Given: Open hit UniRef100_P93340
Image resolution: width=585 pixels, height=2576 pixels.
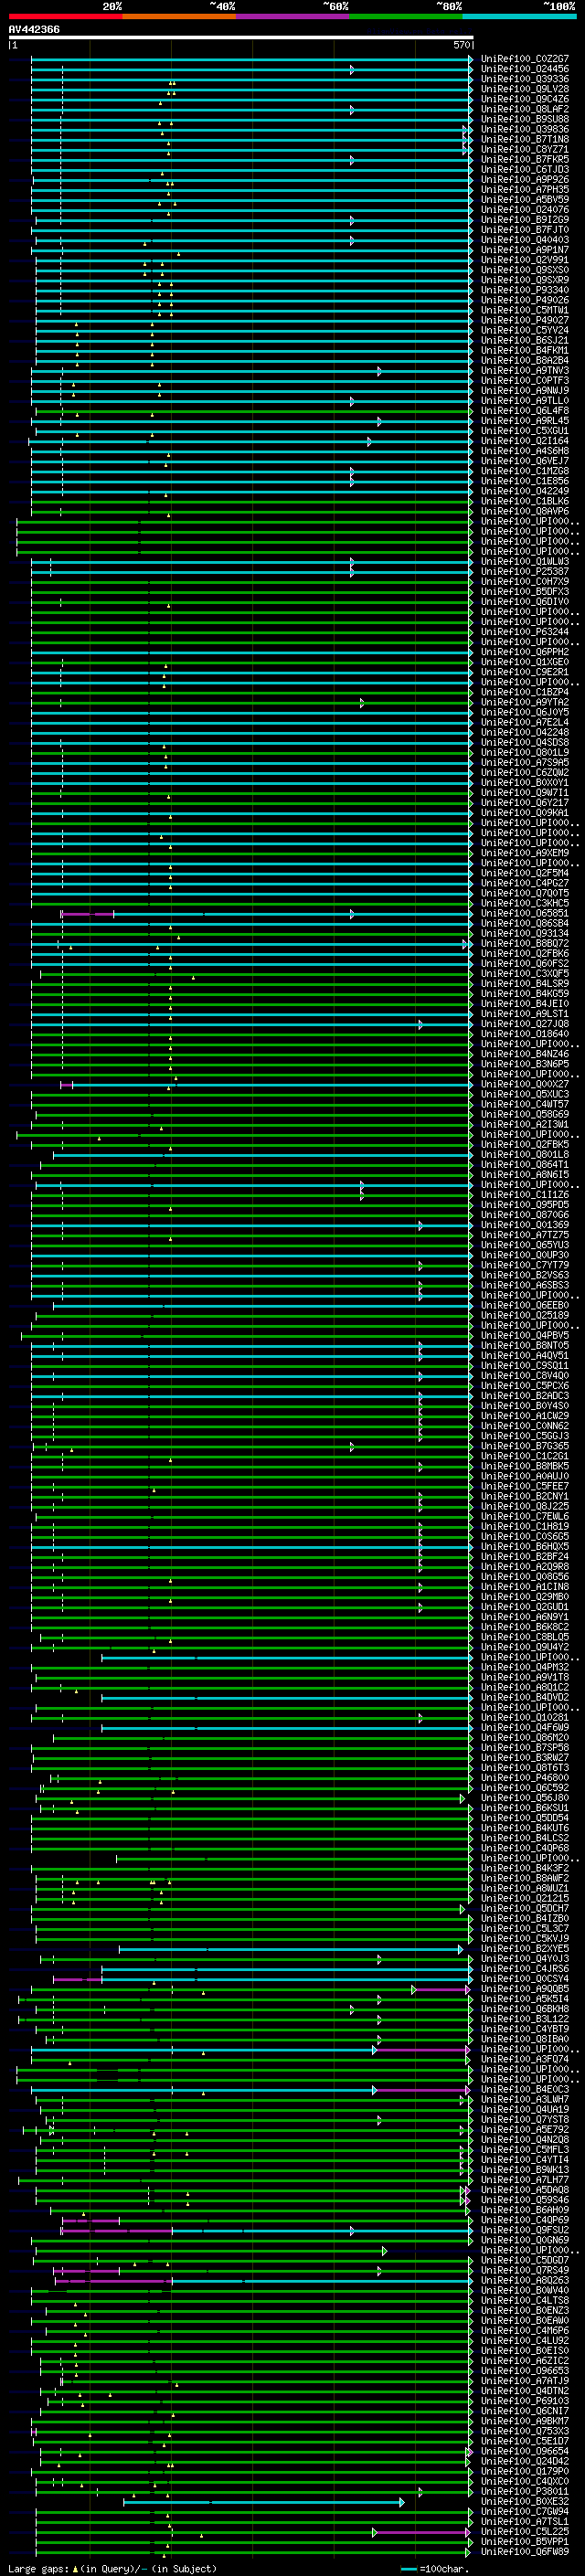Looking at the screenshot, I should [525, 290].
